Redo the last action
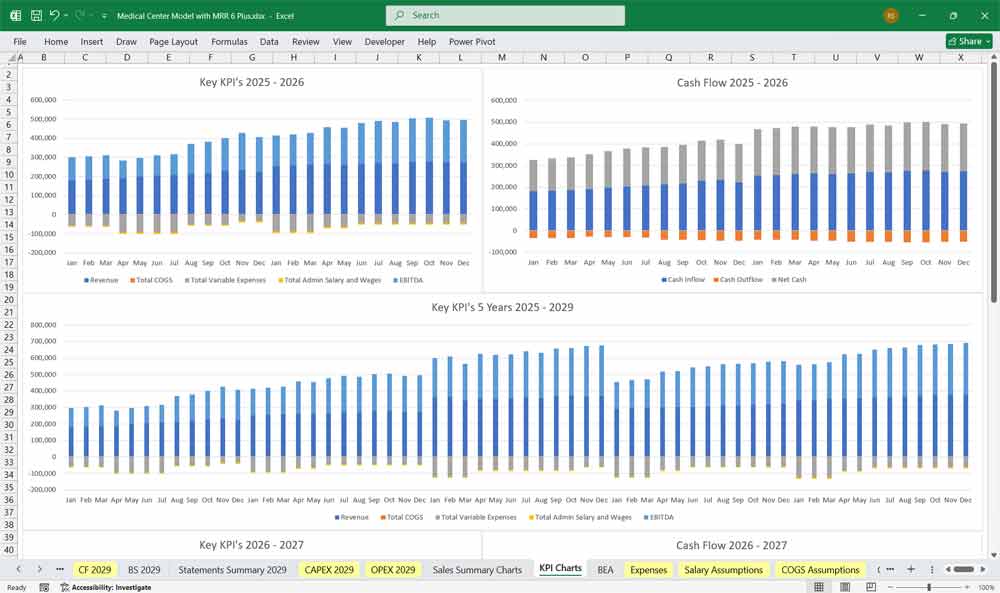This screenshot has width=1000, height=593. (78, 15)
